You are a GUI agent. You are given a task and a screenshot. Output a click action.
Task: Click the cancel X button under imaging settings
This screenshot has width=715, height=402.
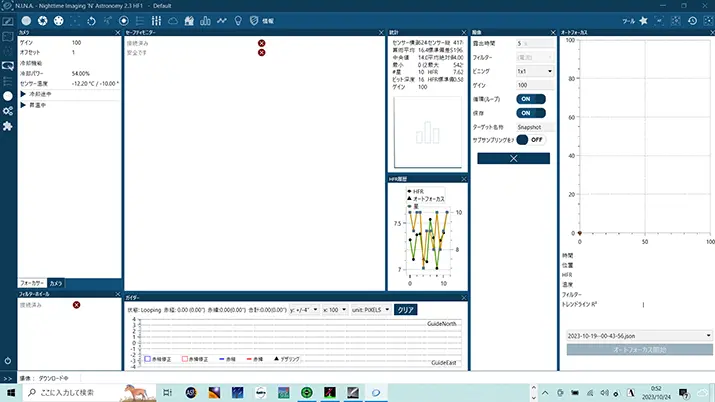513,158
